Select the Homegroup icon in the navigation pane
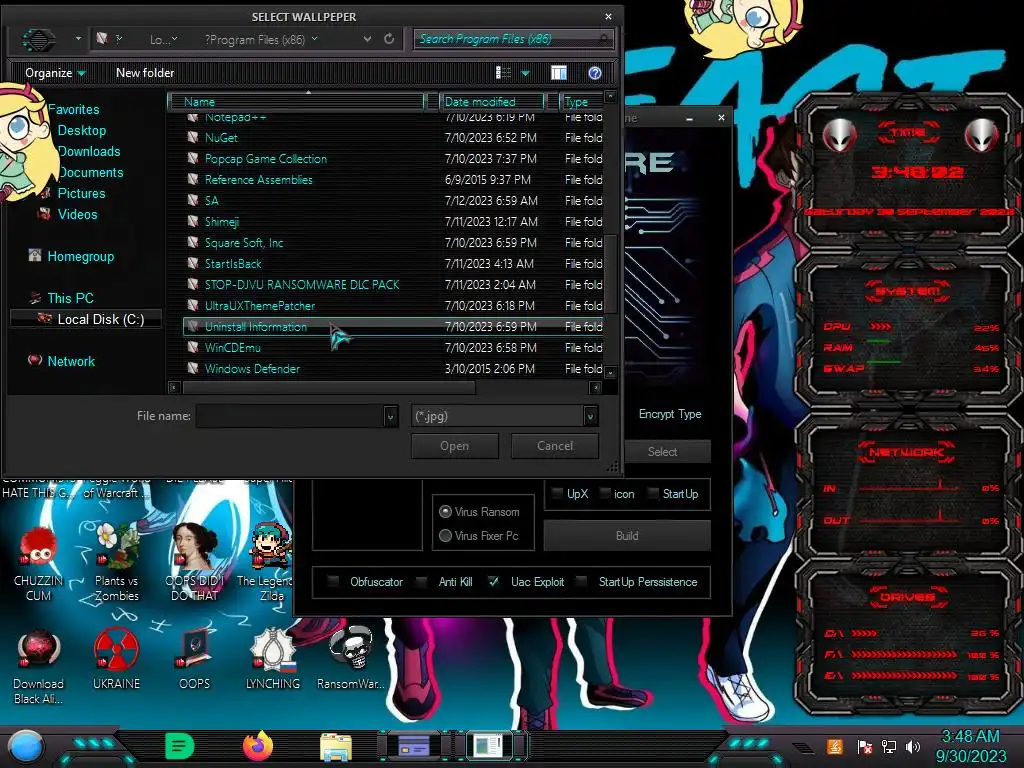1024x768 pixels. (x=35, y=255)
